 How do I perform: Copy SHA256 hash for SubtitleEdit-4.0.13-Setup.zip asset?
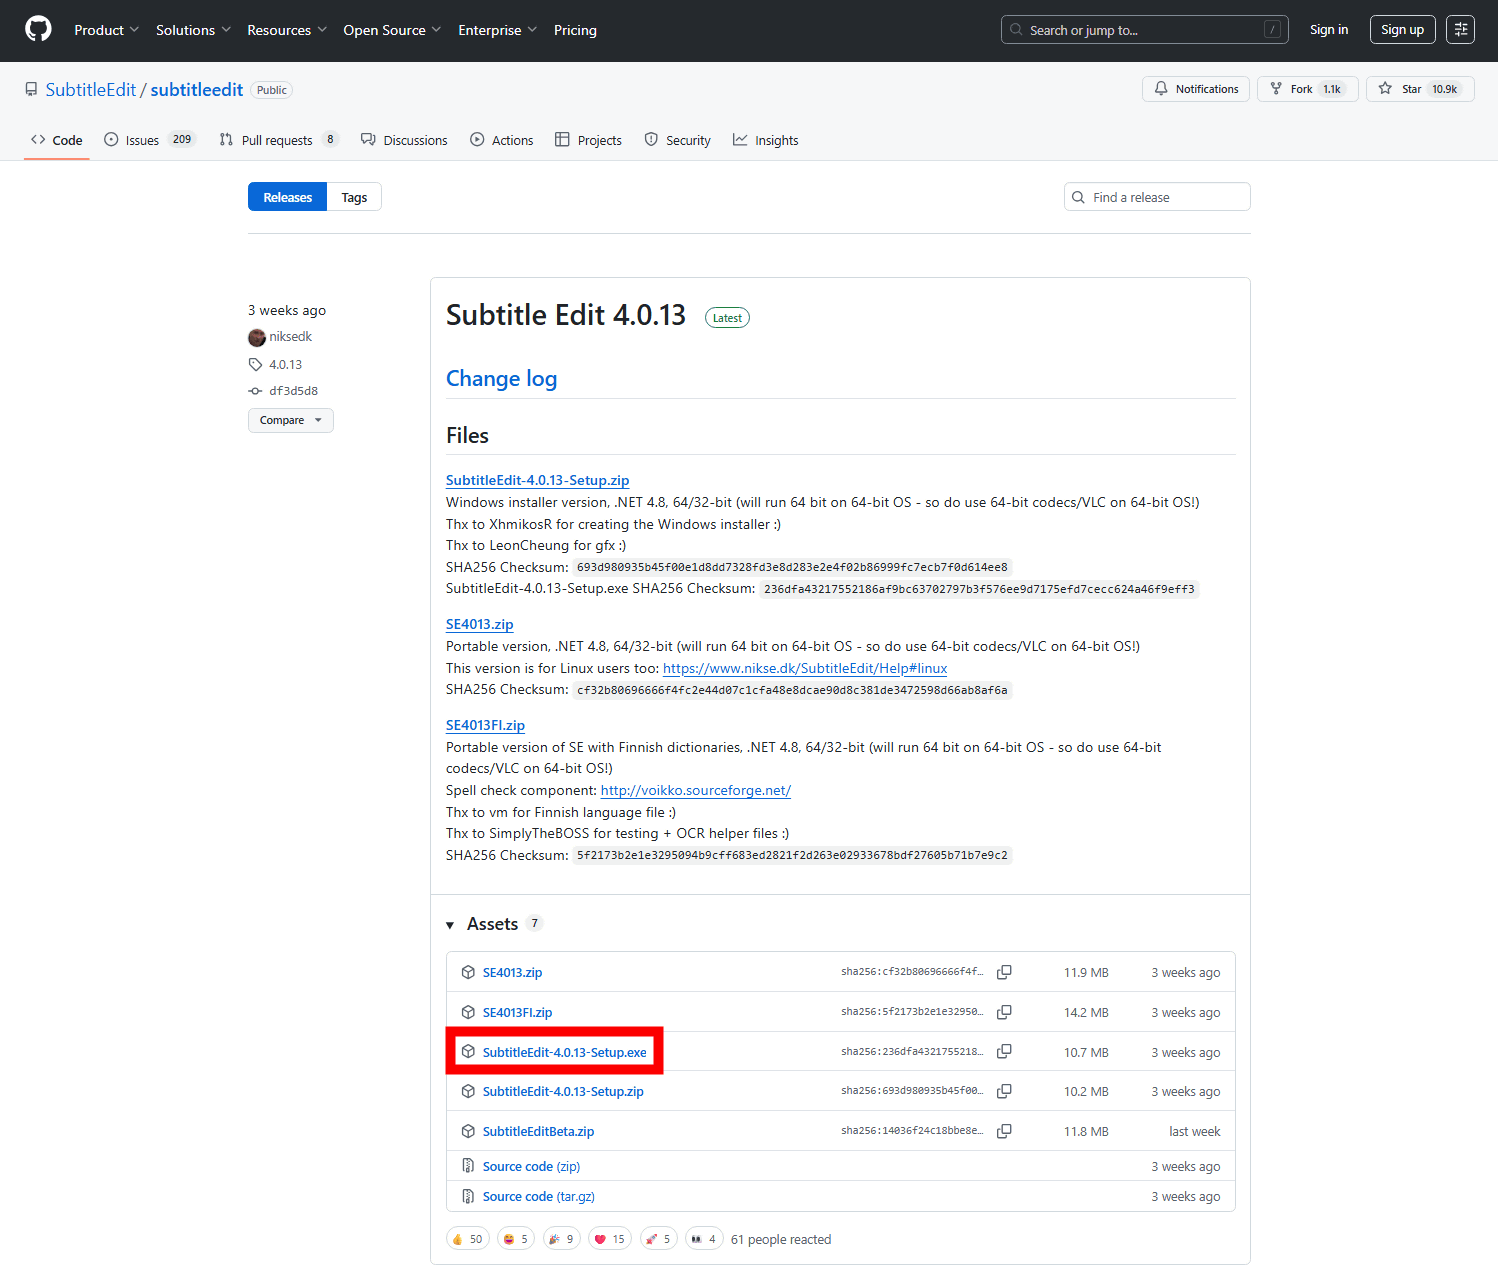point(1004,1091)
